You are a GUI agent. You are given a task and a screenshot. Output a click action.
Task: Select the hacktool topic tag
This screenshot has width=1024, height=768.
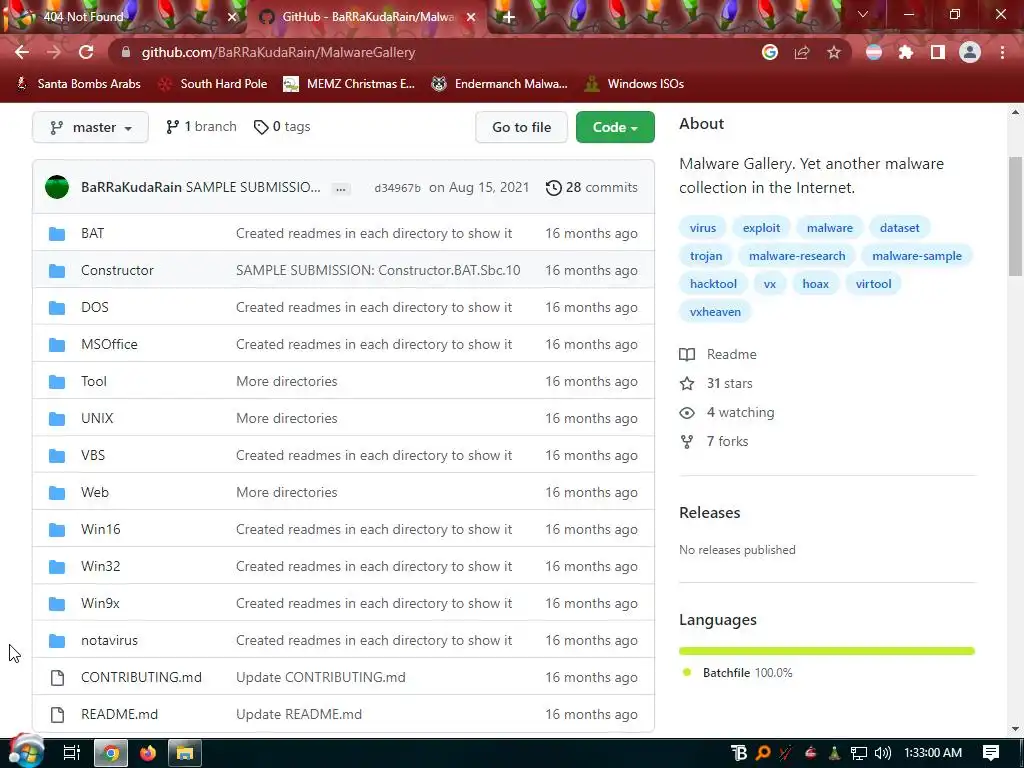coord(713,284)
